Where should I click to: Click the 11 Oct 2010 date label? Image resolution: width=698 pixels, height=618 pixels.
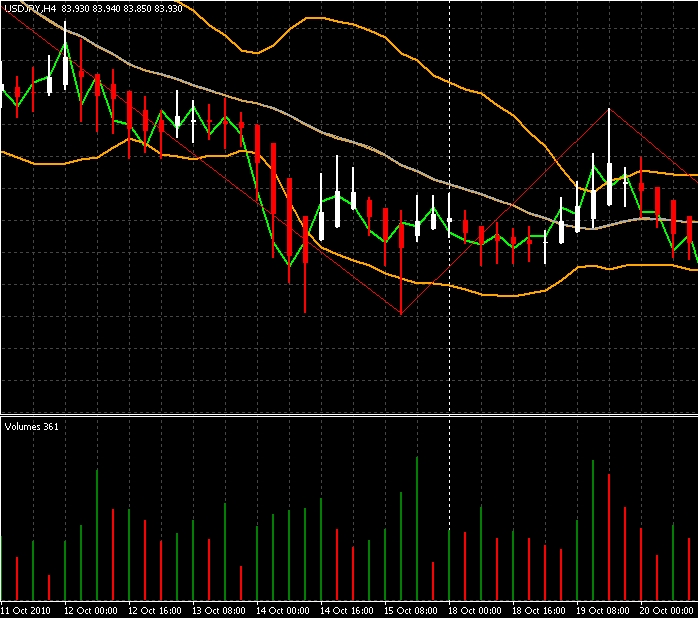(x=25, y=610)
